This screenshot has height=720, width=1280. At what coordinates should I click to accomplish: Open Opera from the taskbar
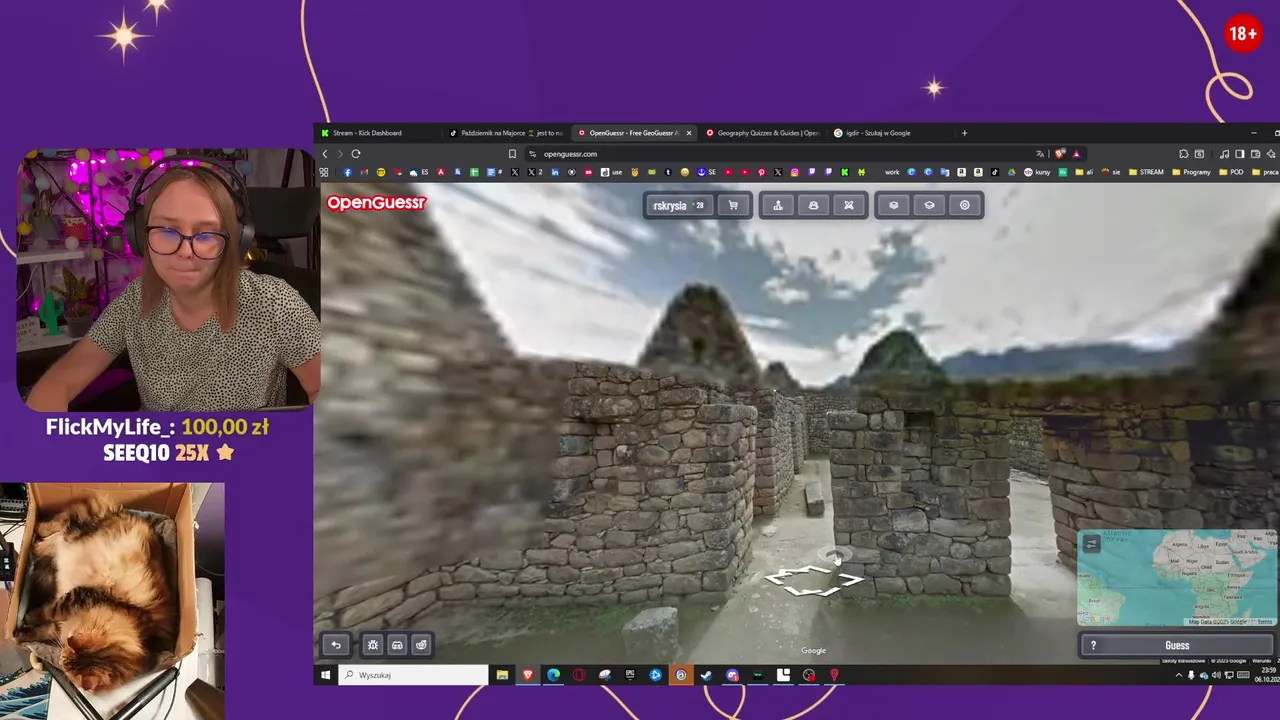(x=579, y=675)
